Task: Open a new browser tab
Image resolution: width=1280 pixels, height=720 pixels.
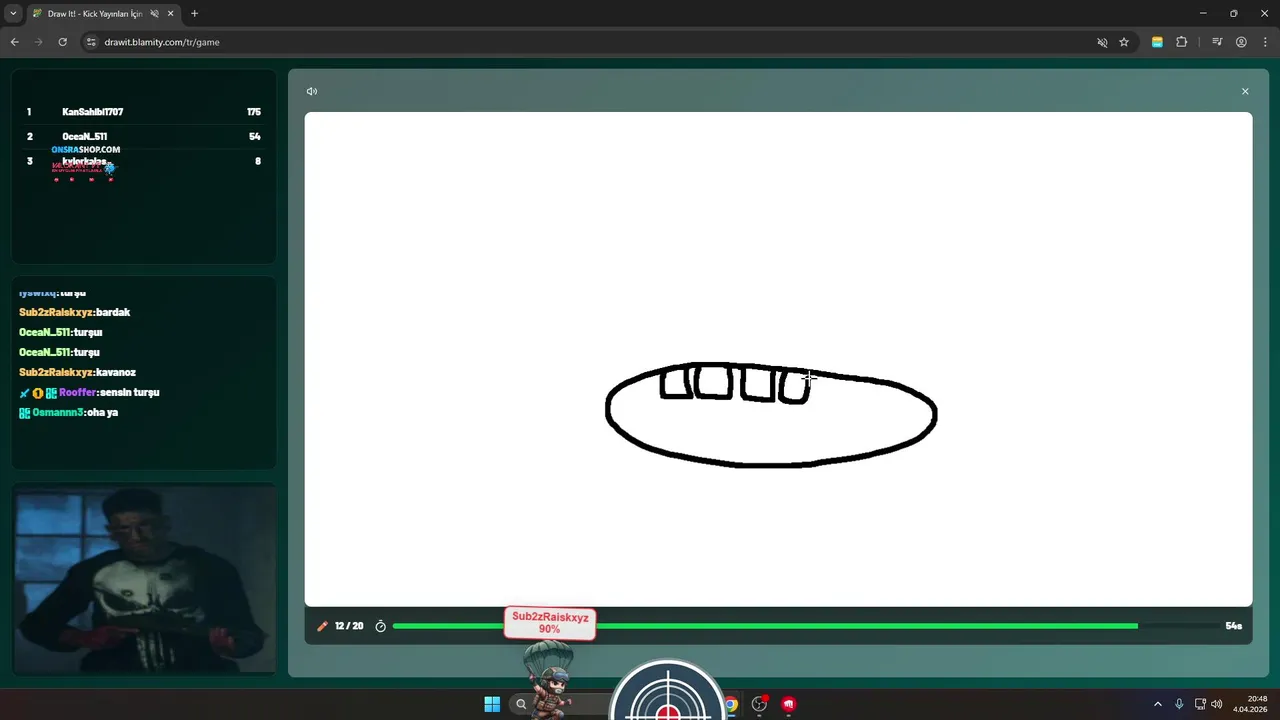Action: click(x=194, y=14)
